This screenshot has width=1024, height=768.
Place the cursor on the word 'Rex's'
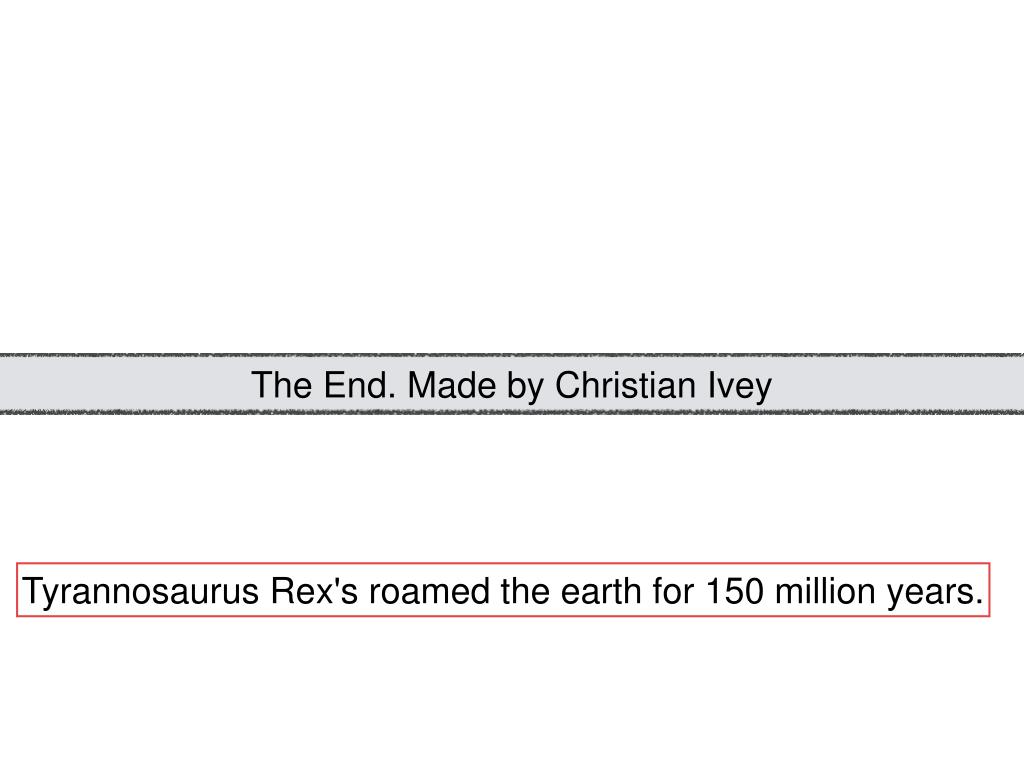(314, 591)
